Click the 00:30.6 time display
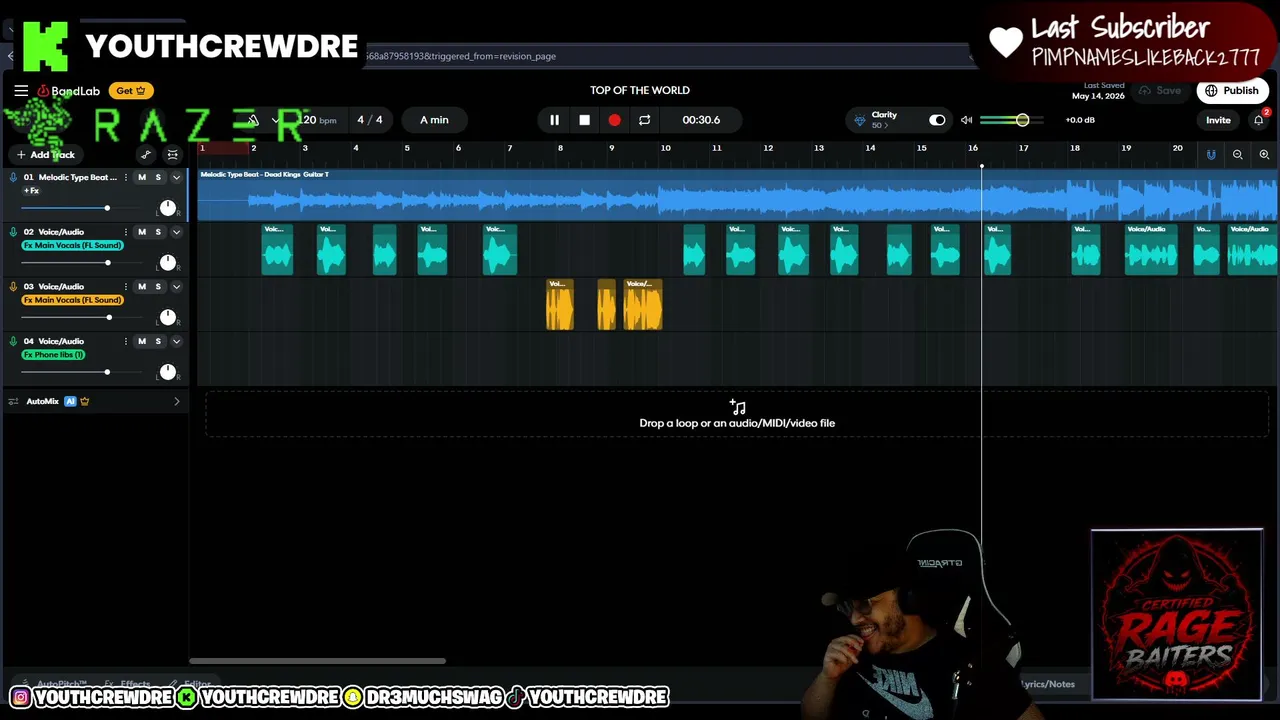 (701, 120)
